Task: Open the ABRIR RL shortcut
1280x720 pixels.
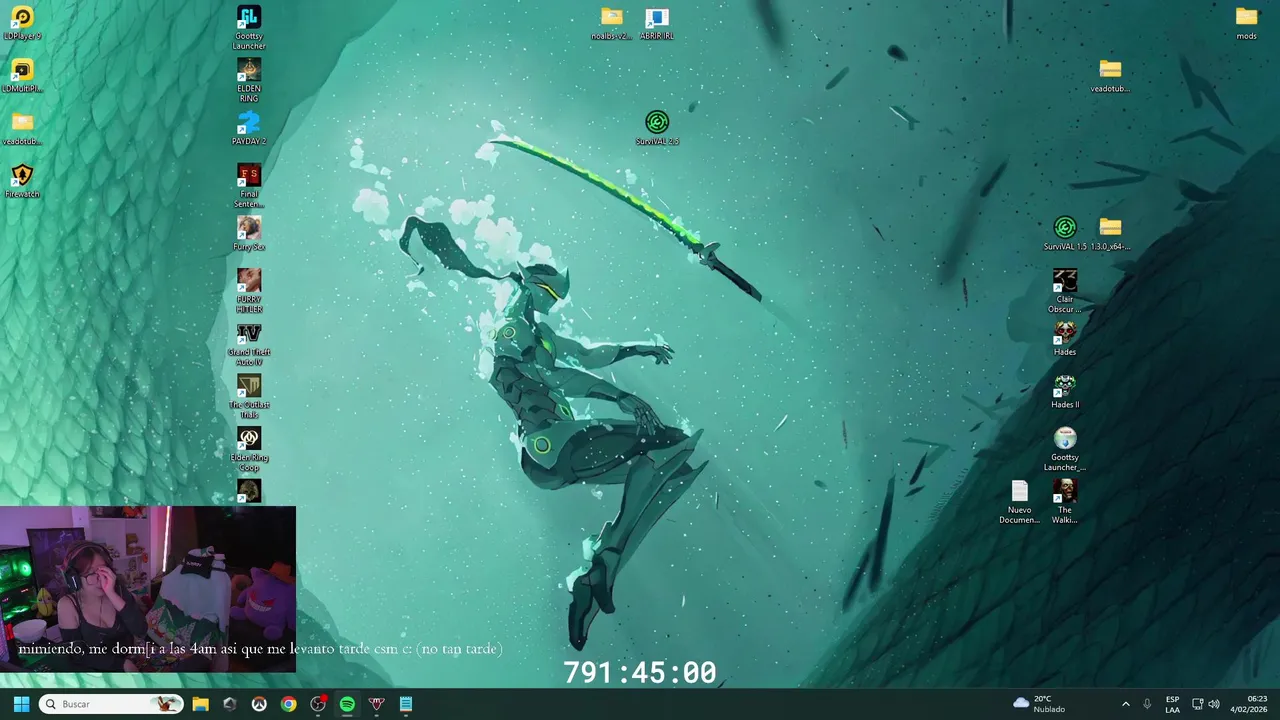Action: pos(656,23)
